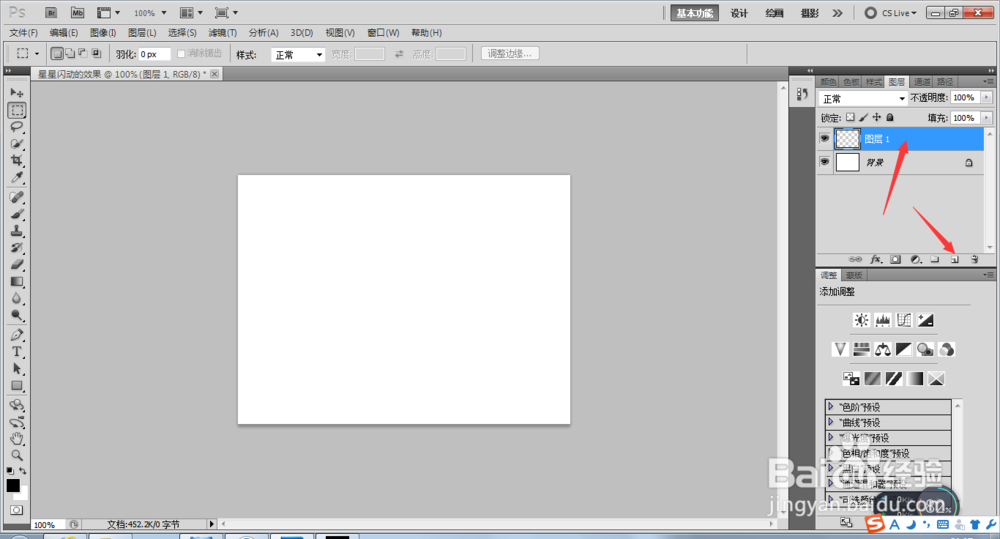Screen dimensions: 1000x539
Task: Click the foreground color swatch
Action: click(x=13, y=485)
